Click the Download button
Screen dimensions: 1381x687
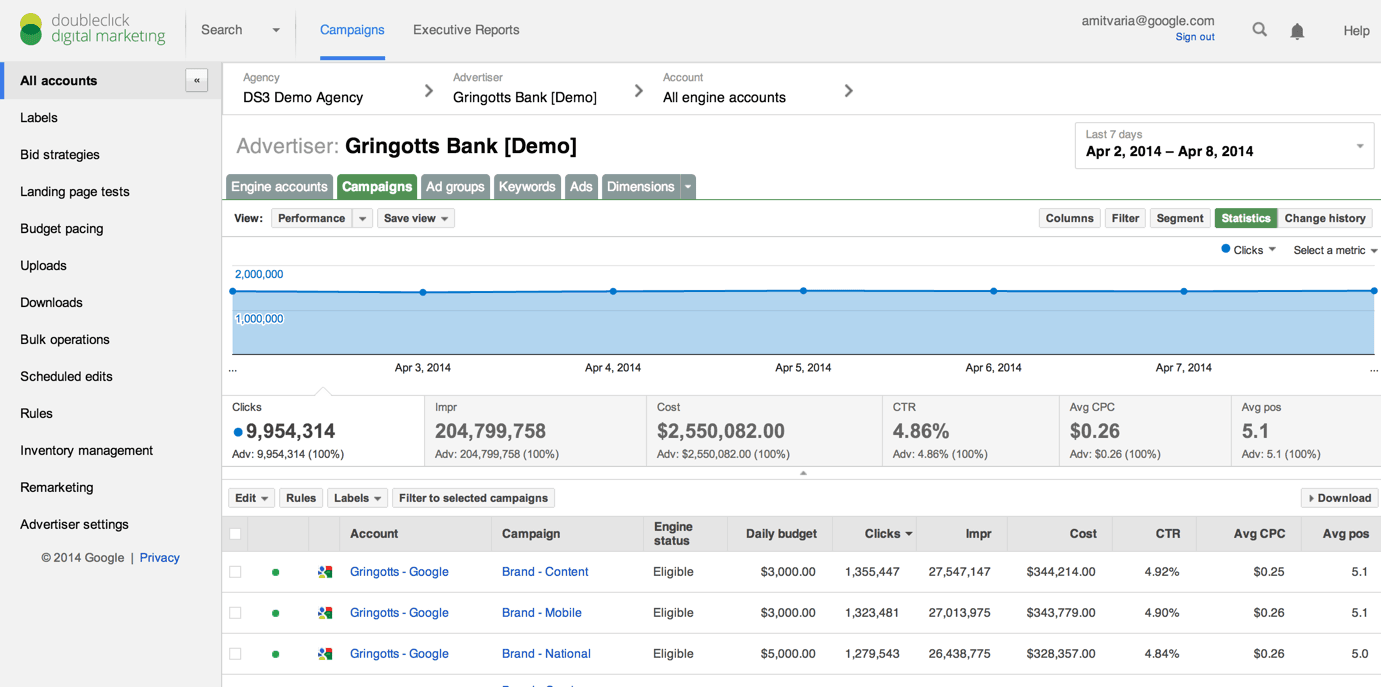click(x=1339, y=498)
